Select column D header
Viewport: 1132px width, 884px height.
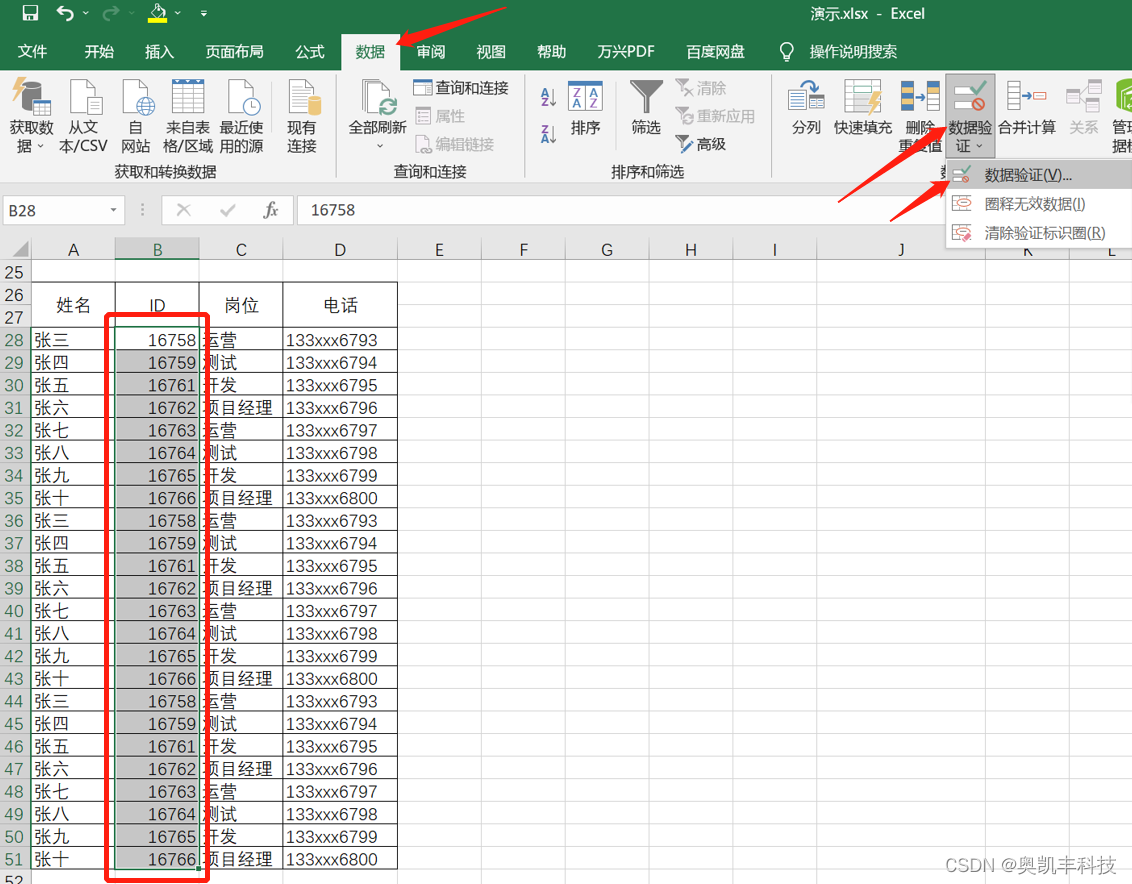coord(340,250)
